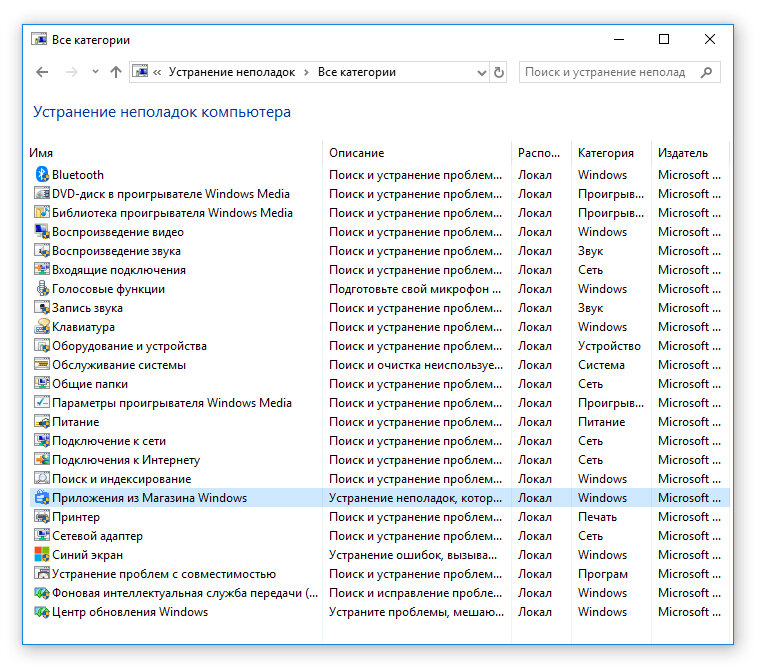Click category cell Система

(601, 365)
